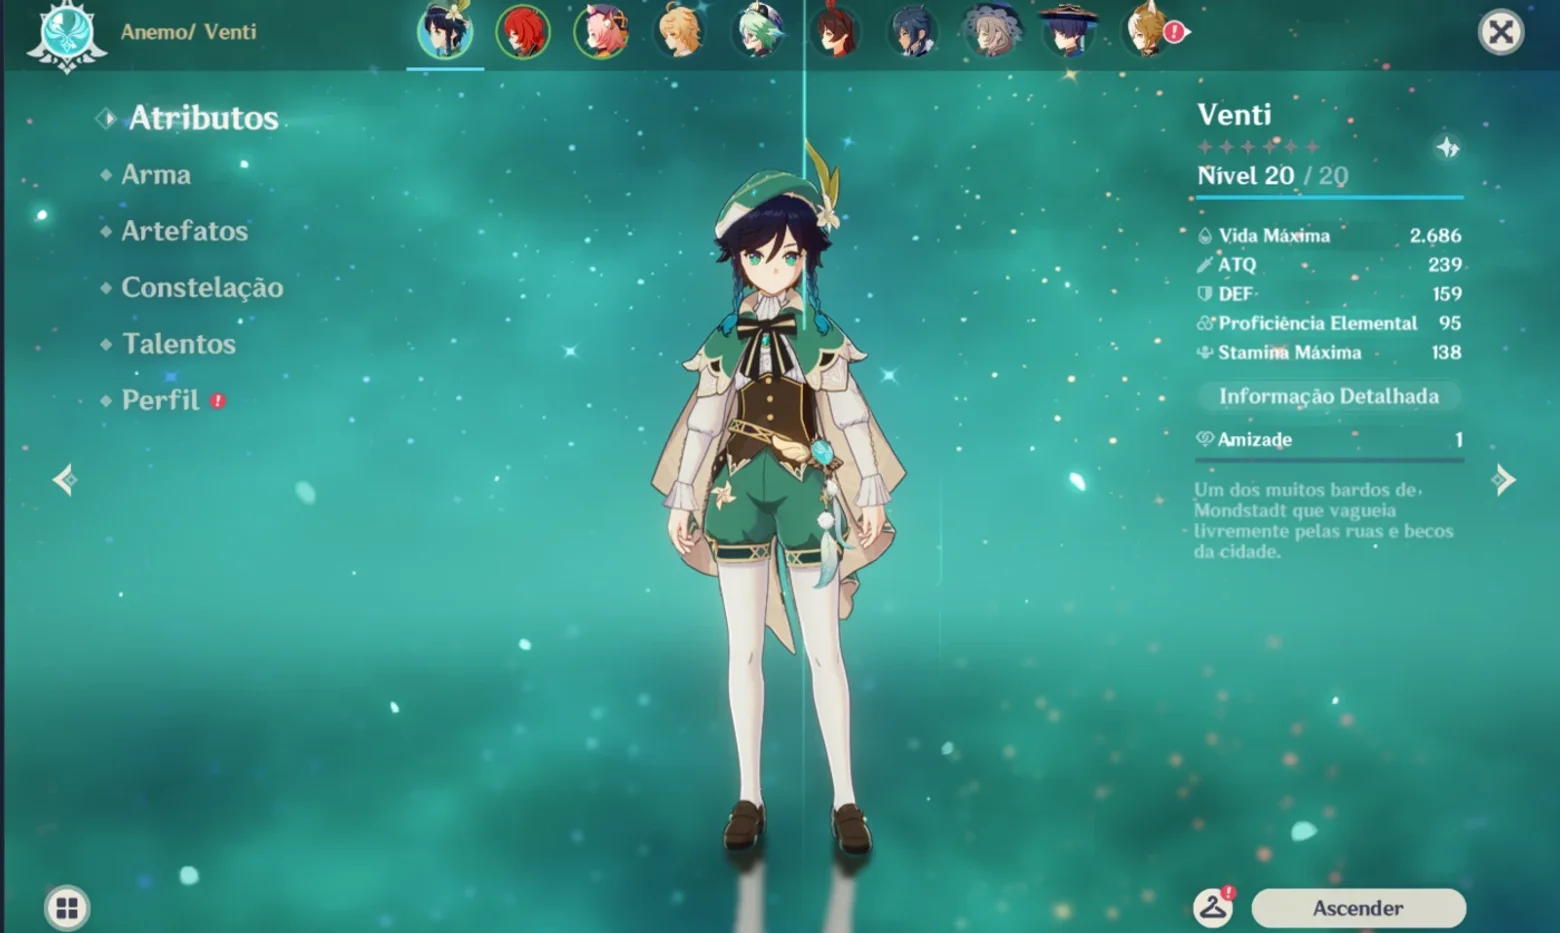
Task: Open Informação Detalhada
Action: pyautogui.click(x=1329, y=396)
